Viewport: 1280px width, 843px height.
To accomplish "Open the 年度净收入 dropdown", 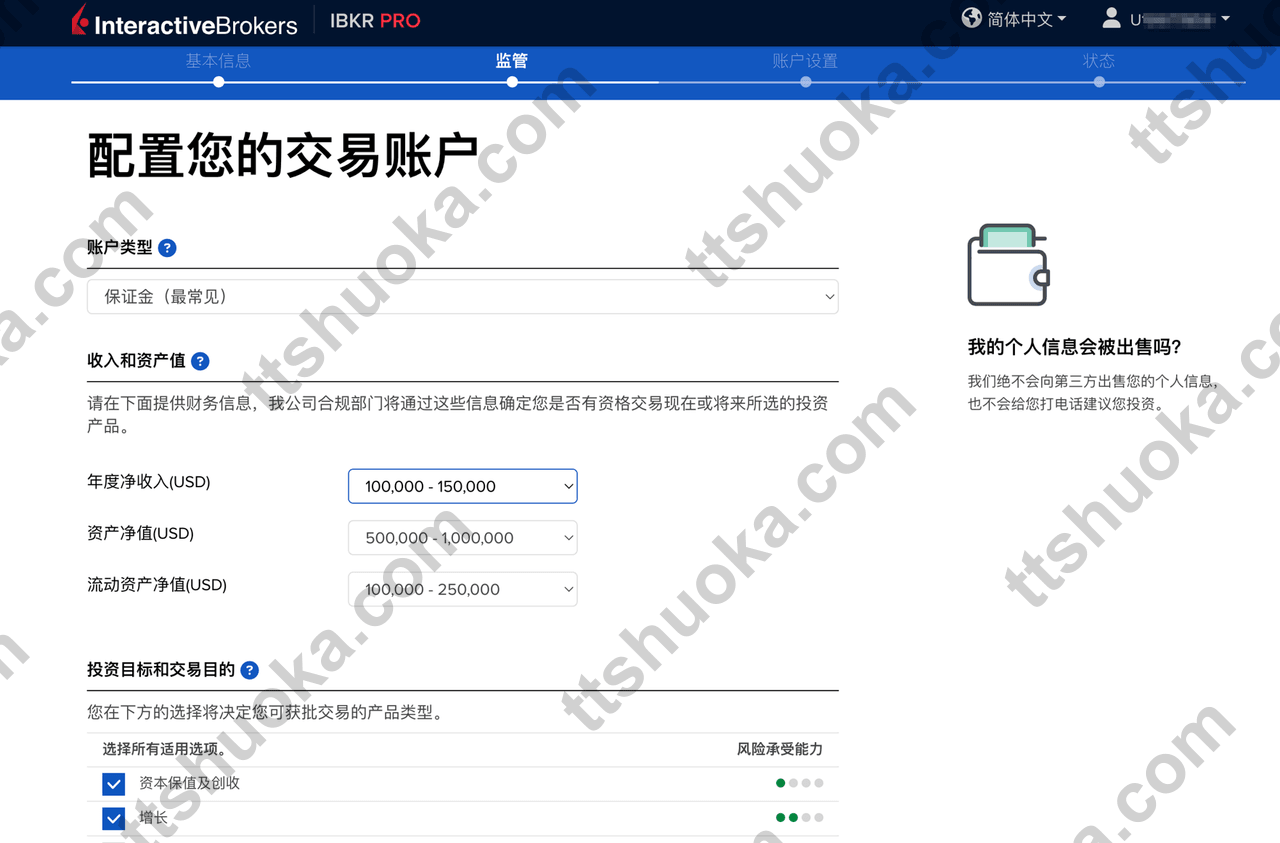I will 463,486.
